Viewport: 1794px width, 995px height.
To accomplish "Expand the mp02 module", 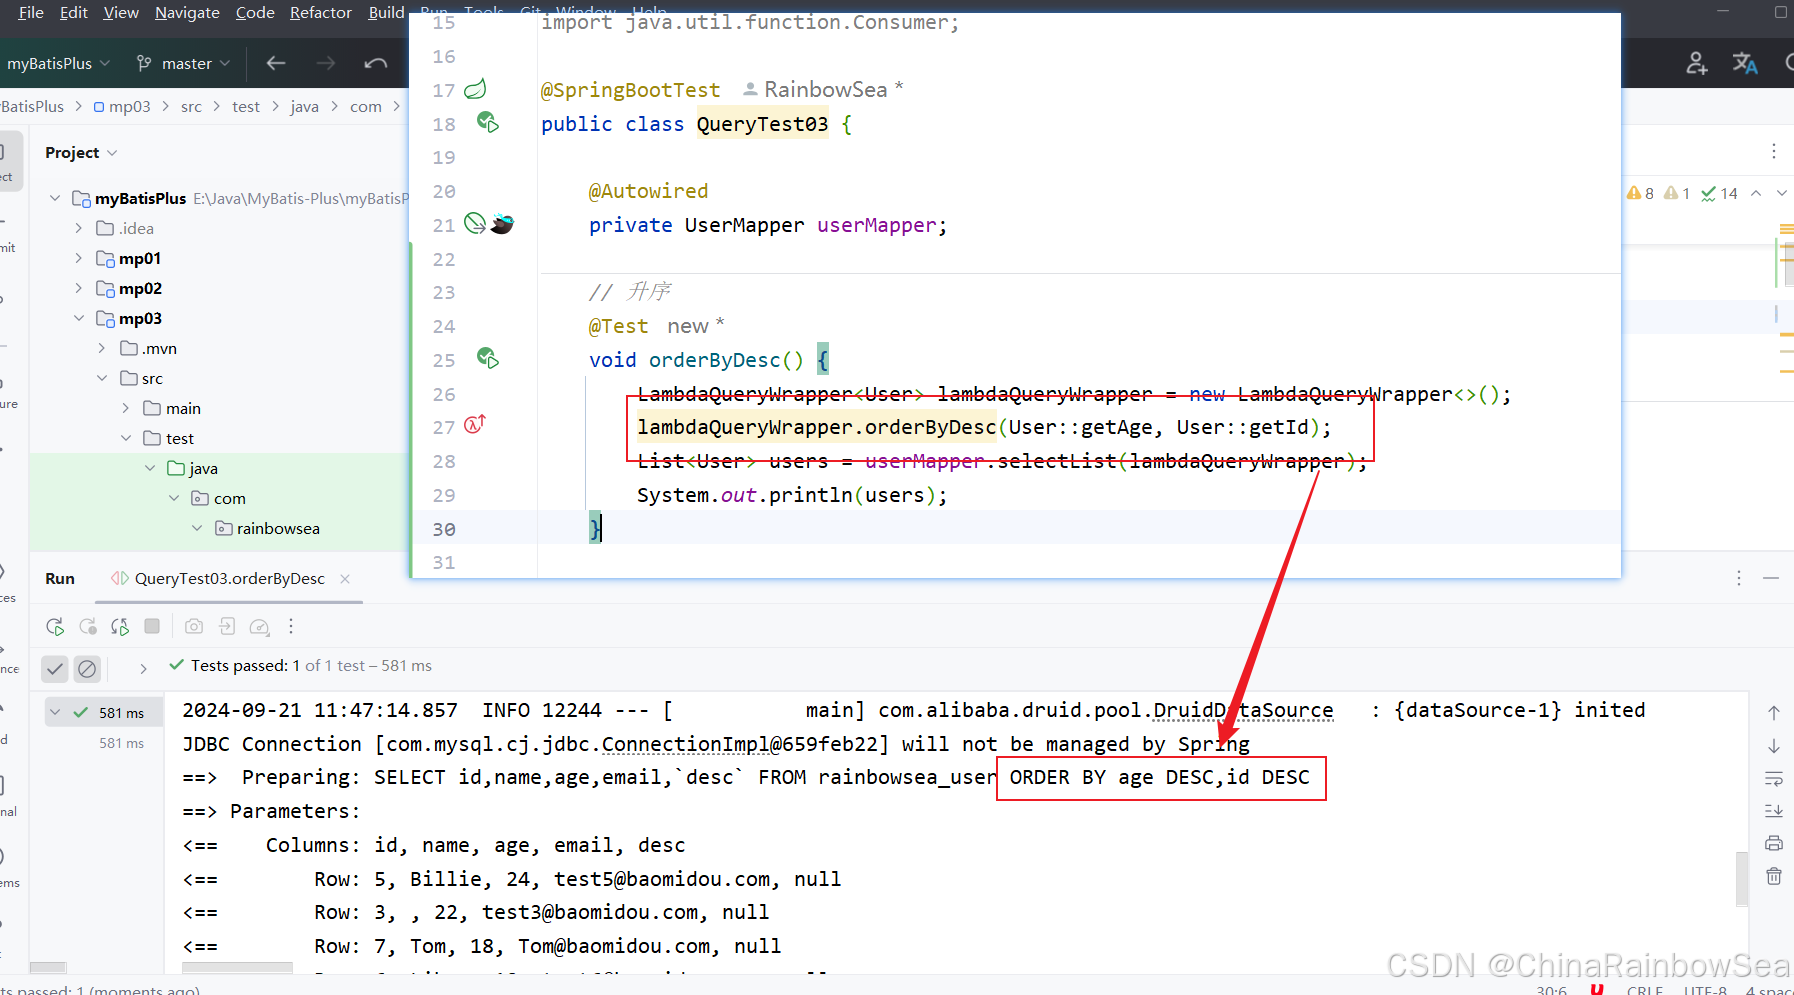I will (x=79, y=288).
